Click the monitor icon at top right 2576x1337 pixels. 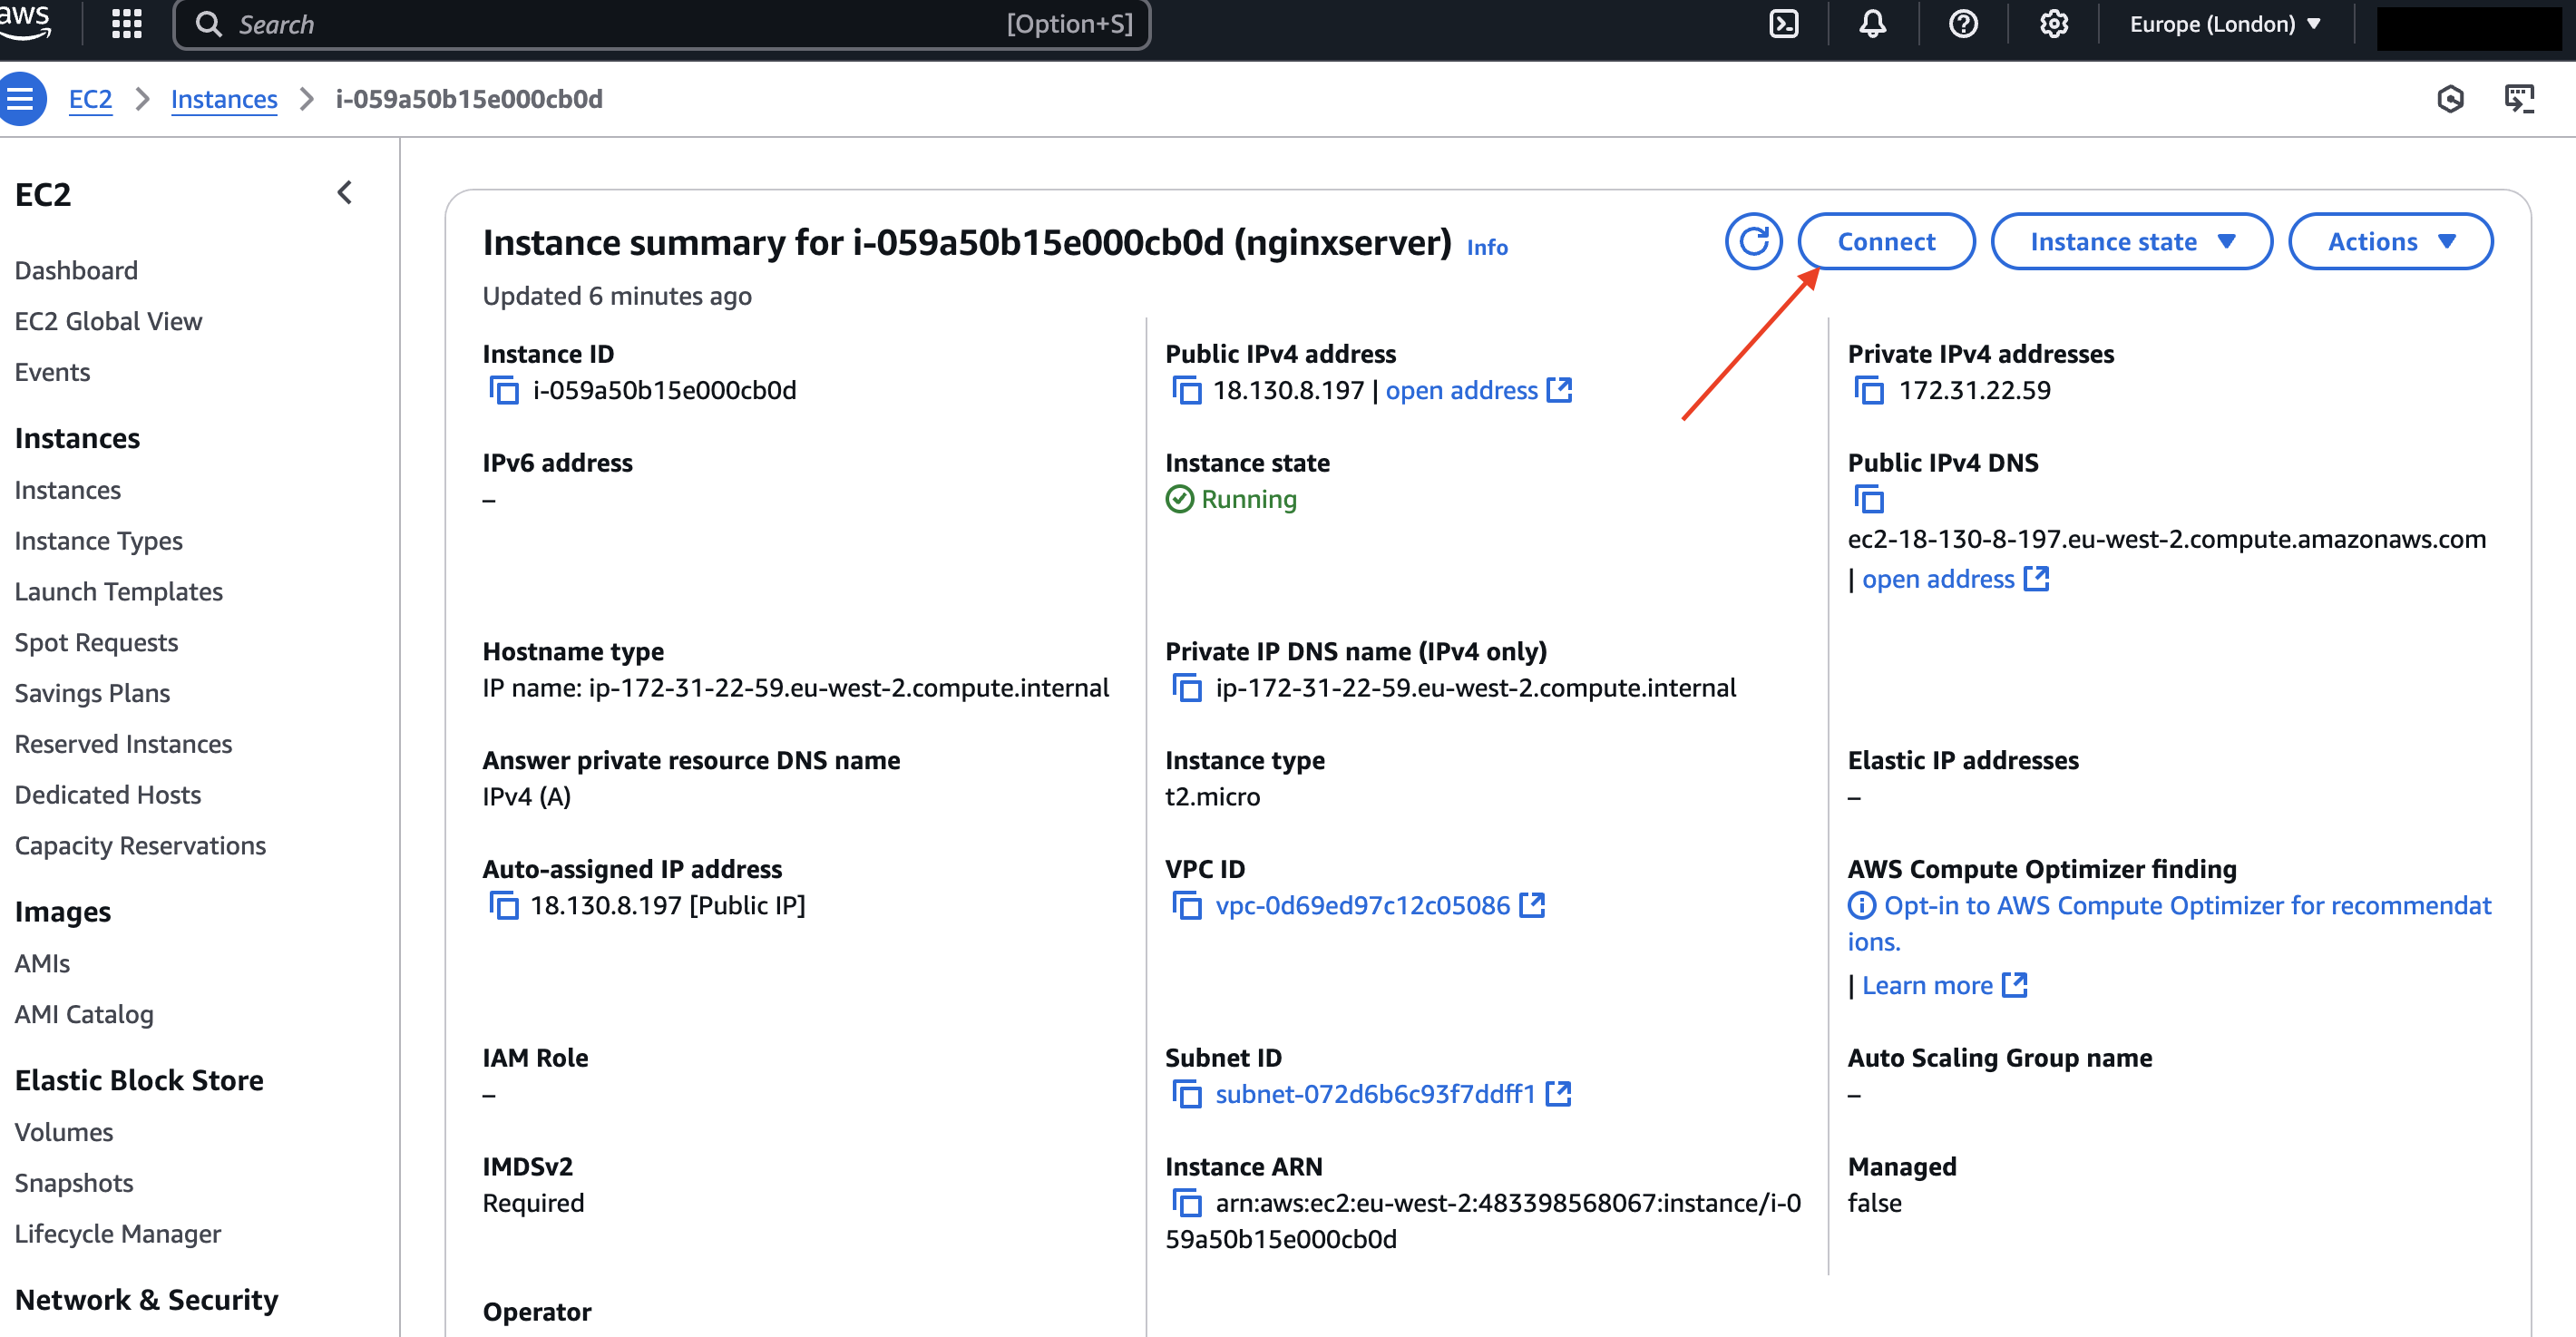coord(2519,99)
